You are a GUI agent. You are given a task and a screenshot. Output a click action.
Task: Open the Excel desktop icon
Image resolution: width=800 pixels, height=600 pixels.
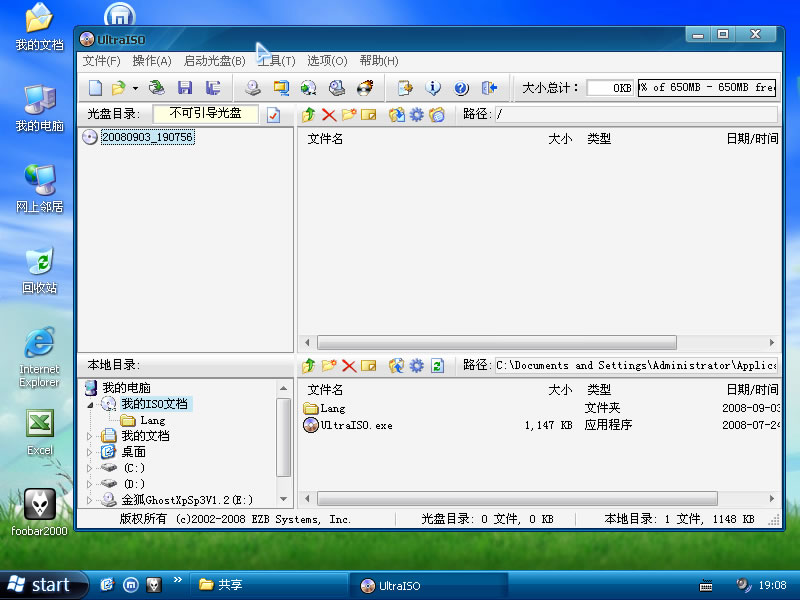click(39, 432)
